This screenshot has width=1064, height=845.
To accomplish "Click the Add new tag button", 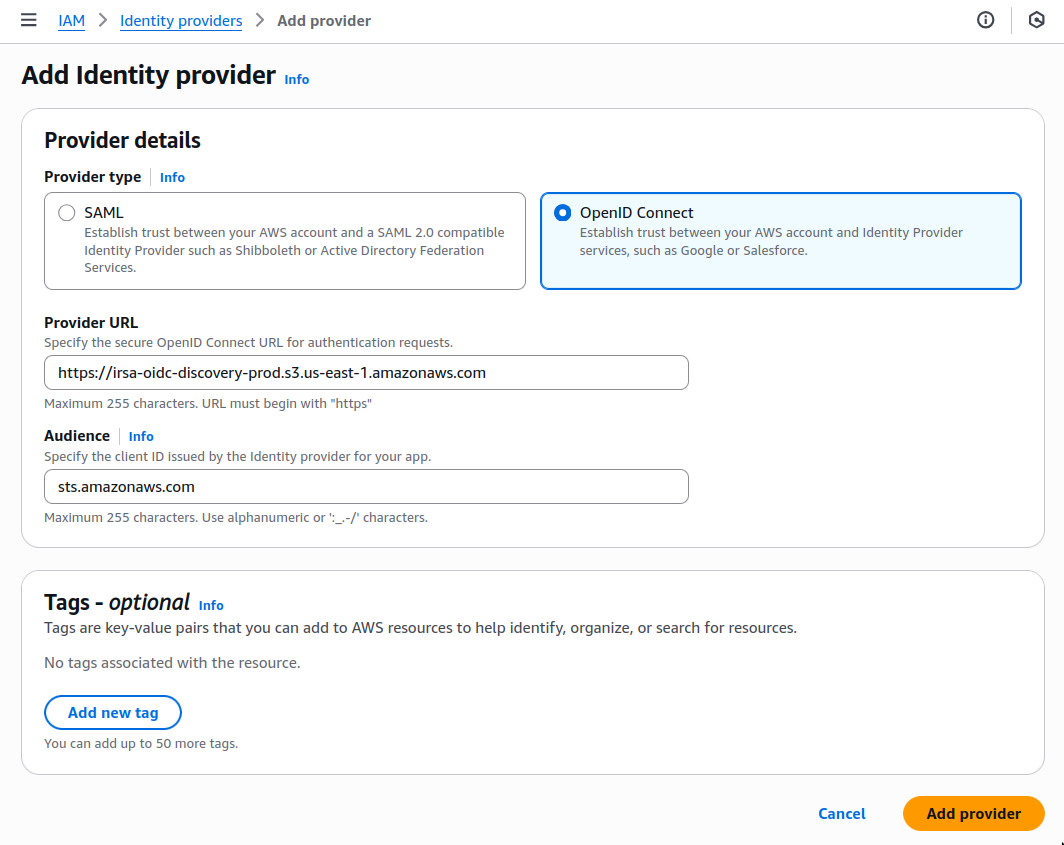I will tap(113, 712).
